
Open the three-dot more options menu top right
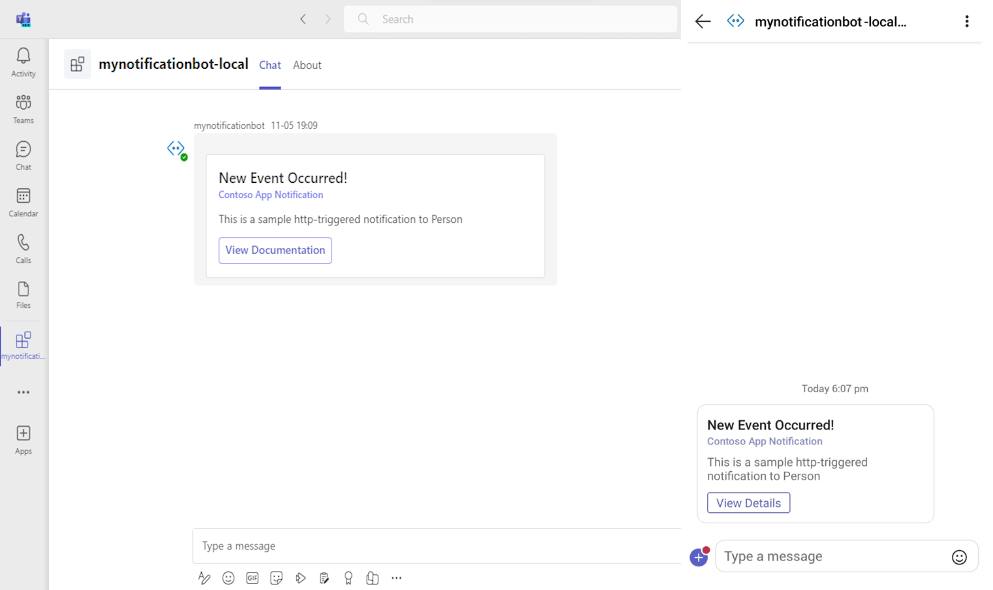(x=966, y=21)
